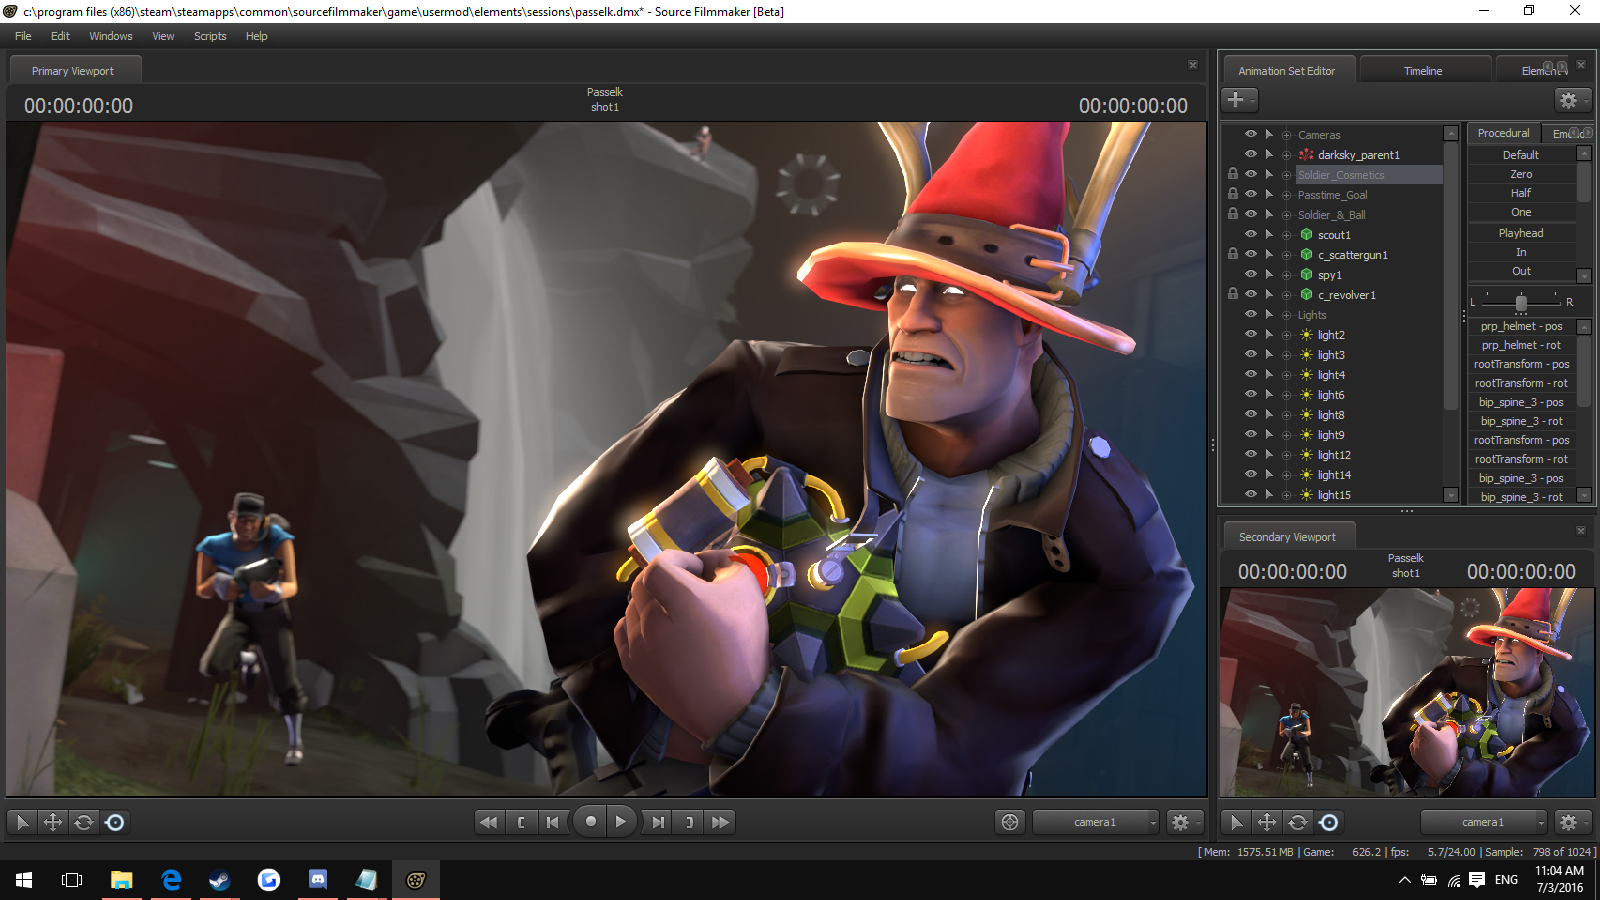Select the Procedural tab
Viewport: 1600px width, 900px height.
pos(1503,133)
